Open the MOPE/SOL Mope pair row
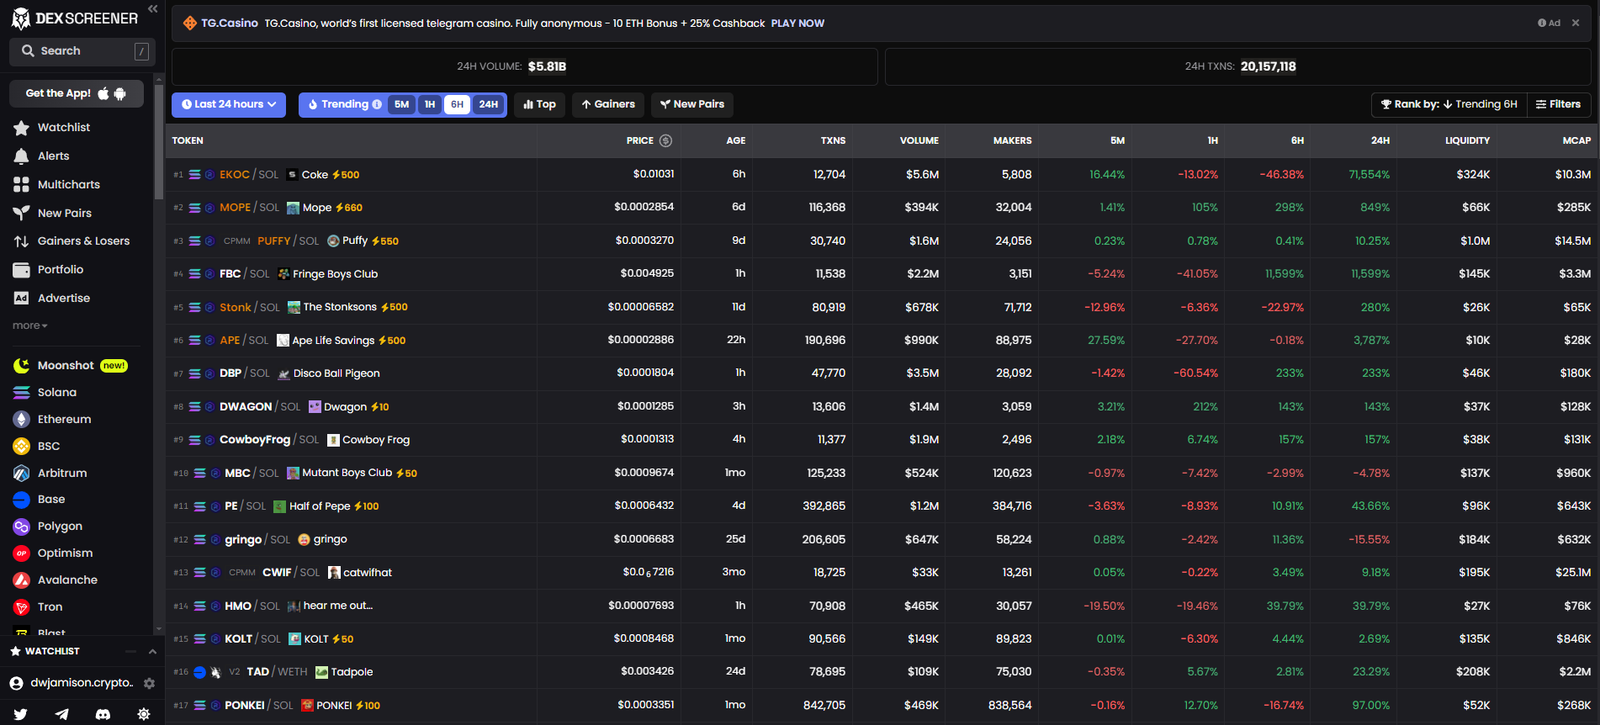The height and width of the screenshot is (725, 1600). 880,207
